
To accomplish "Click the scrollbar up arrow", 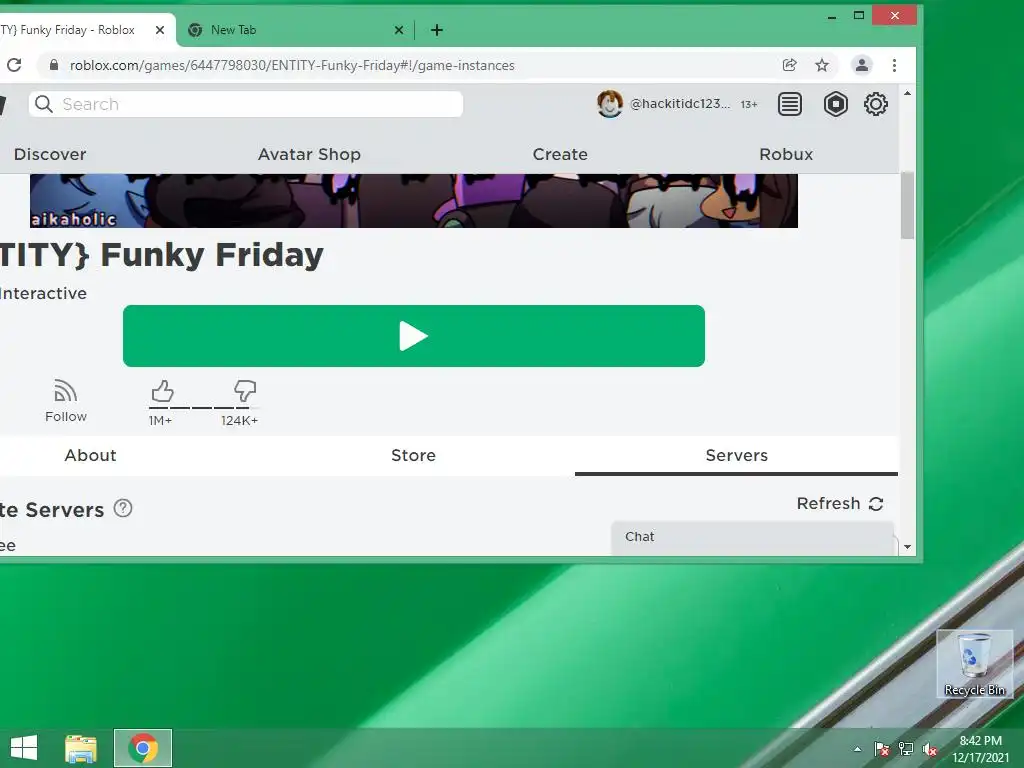I will (907, 93).
